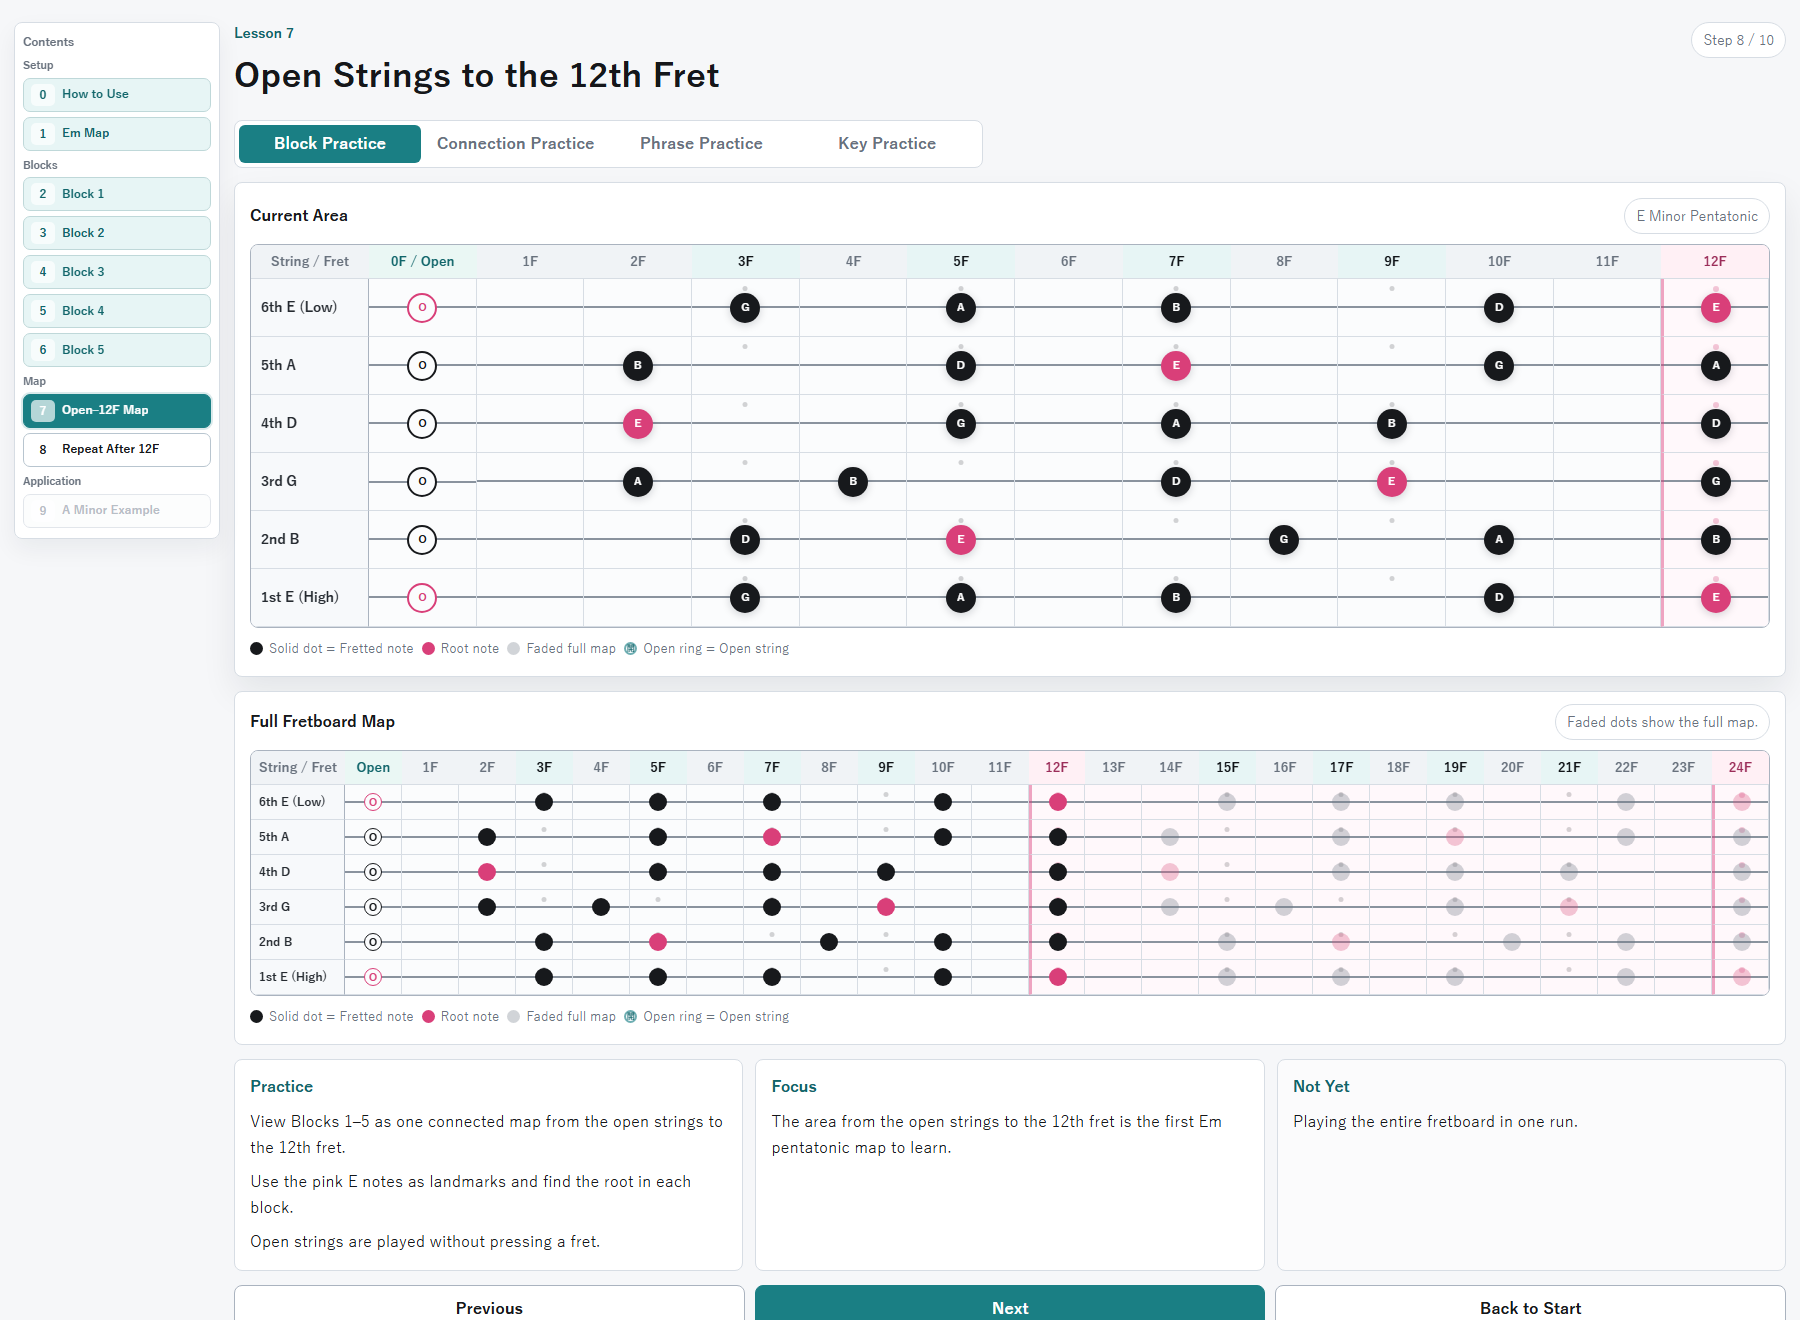Click the B note at 9F on 4th D string

[1392, 423]
